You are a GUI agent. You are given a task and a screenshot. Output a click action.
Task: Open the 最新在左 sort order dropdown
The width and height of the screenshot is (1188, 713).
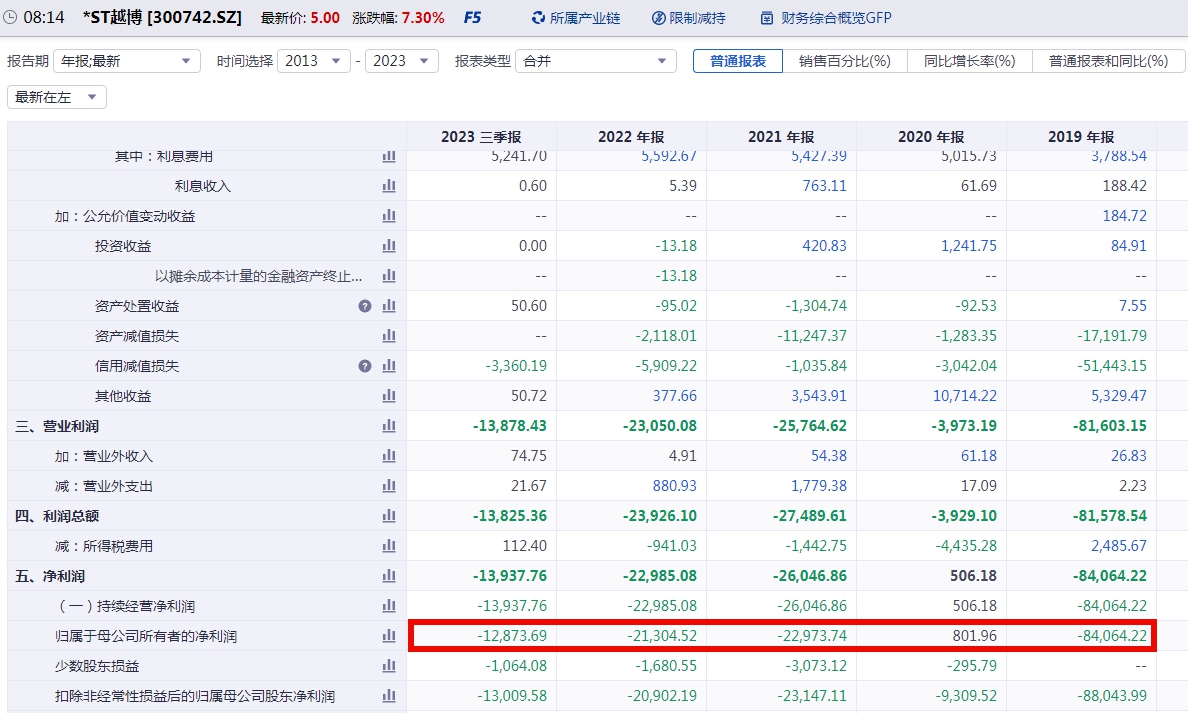(57, 97)
